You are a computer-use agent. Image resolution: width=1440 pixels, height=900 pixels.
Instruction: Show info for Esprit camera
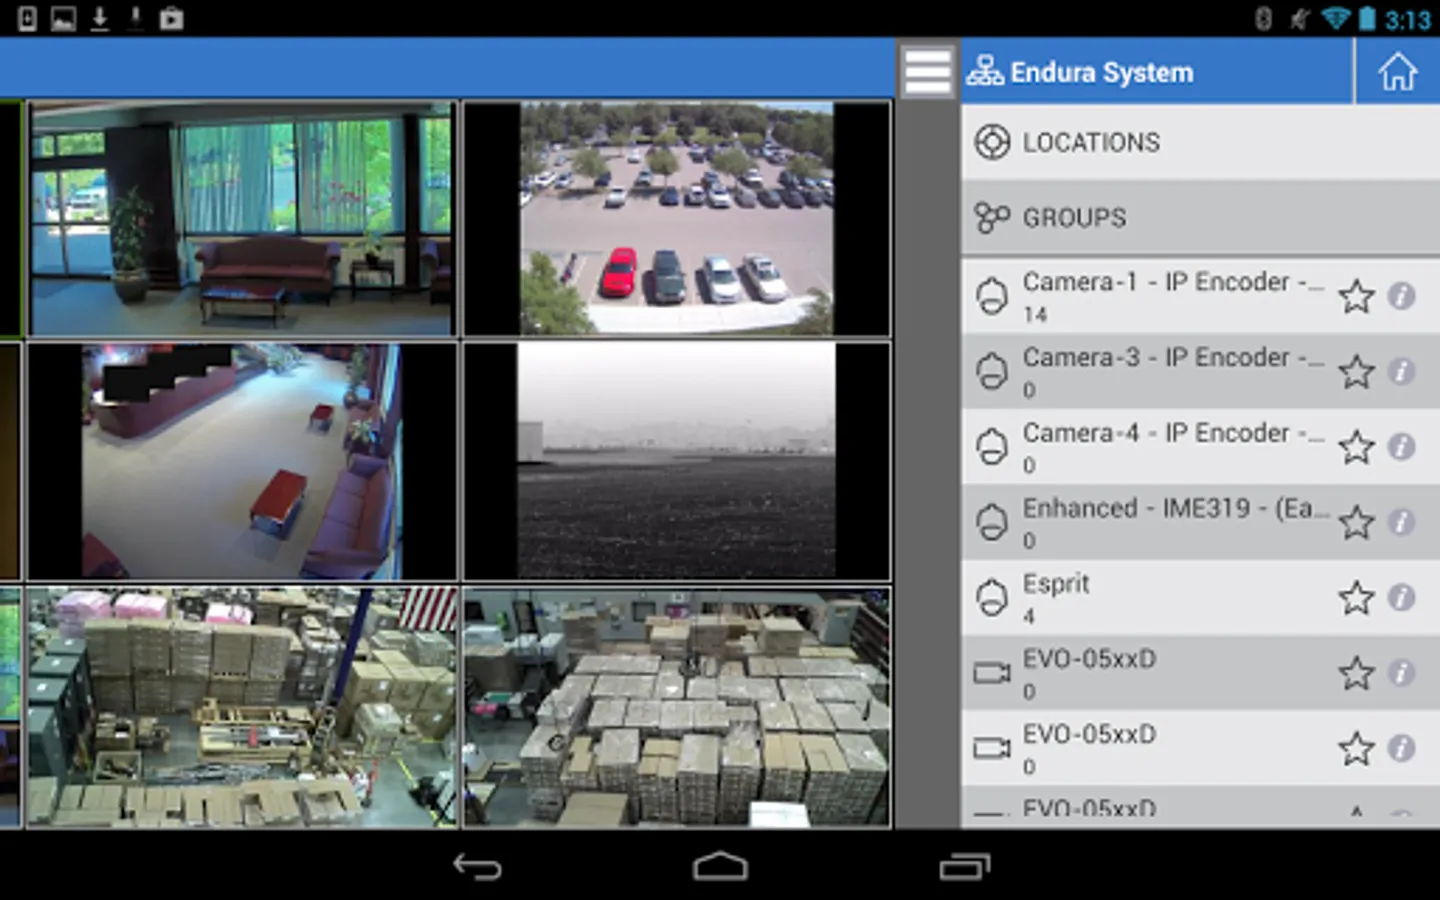coord(1402,598)
